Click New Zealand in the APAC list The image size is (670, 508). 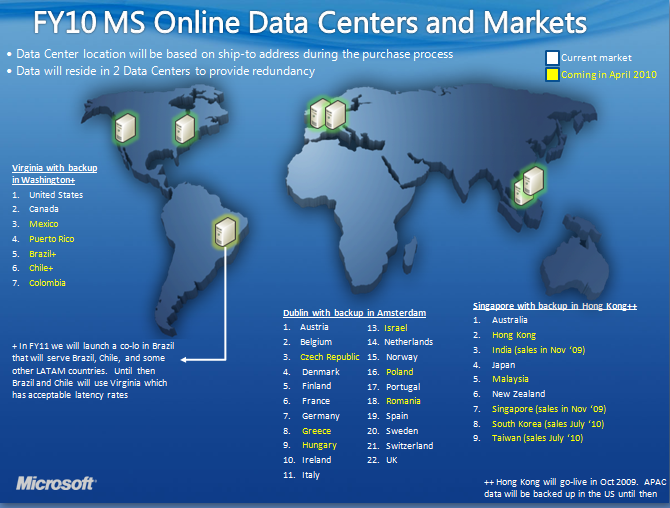pyautogui.click(x=518, y=394)
